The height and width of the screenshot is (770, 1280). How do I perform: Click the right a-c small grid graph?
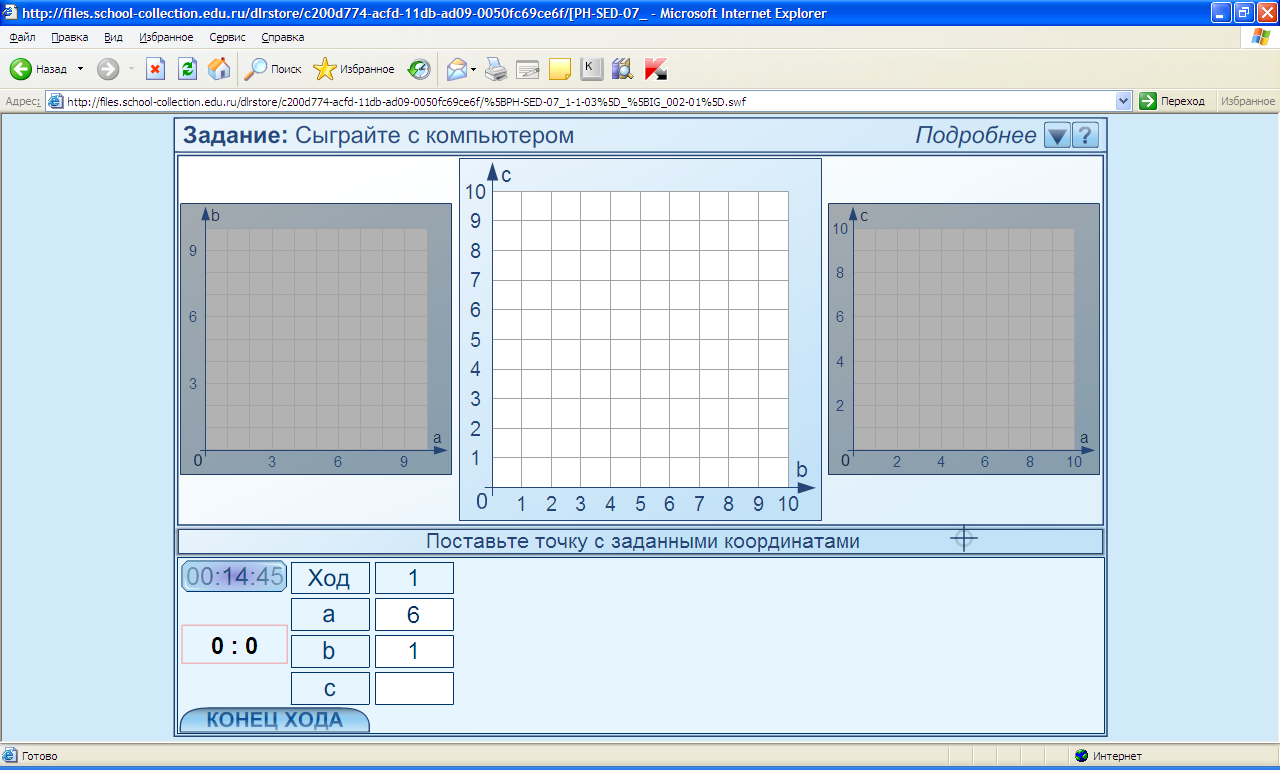click(x=964, y=339)
